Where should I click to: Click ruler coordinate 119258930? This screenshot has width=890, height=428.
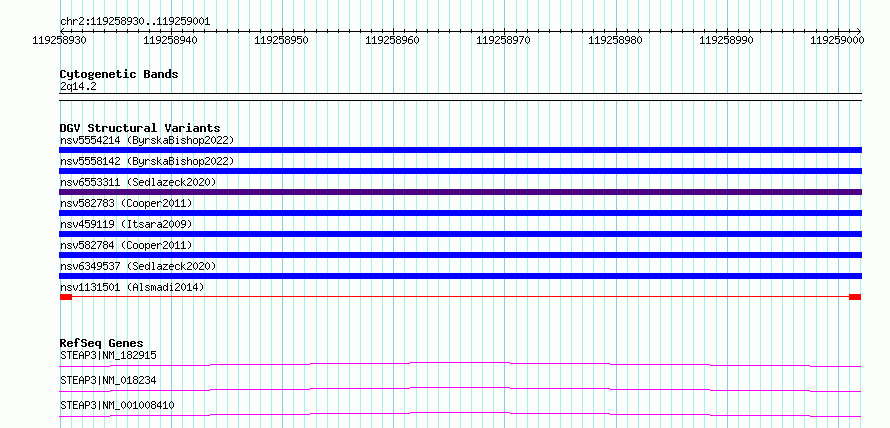click(x=60, y=40)
